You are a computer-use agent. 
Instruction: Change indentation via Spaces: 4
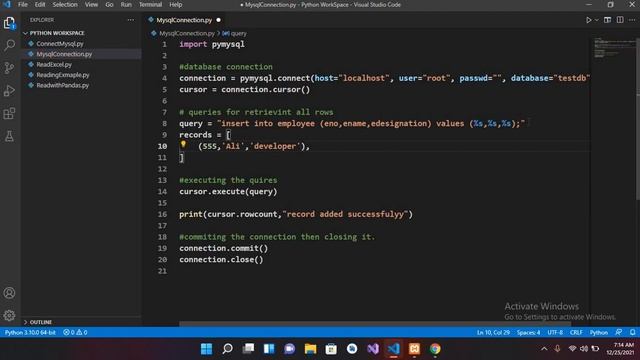point(528,333)
